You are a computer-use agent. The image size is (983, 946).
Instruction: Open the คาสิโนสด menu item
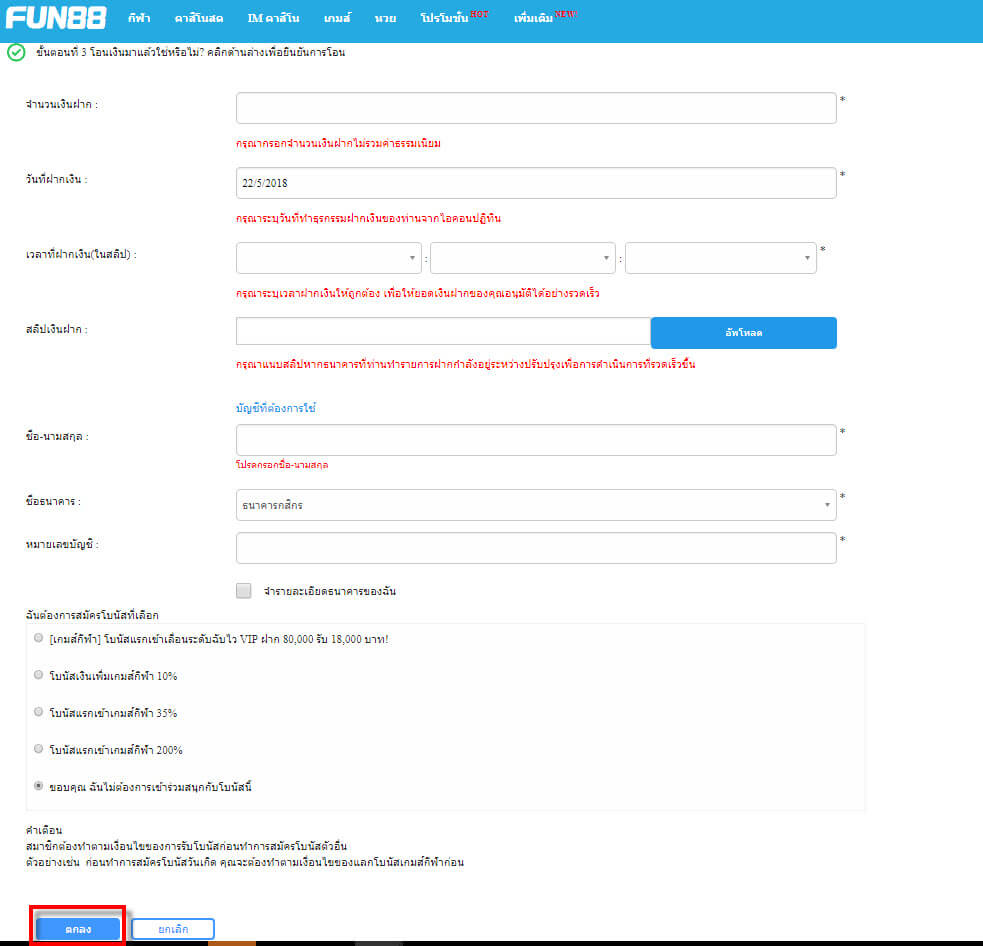point(198,19)
